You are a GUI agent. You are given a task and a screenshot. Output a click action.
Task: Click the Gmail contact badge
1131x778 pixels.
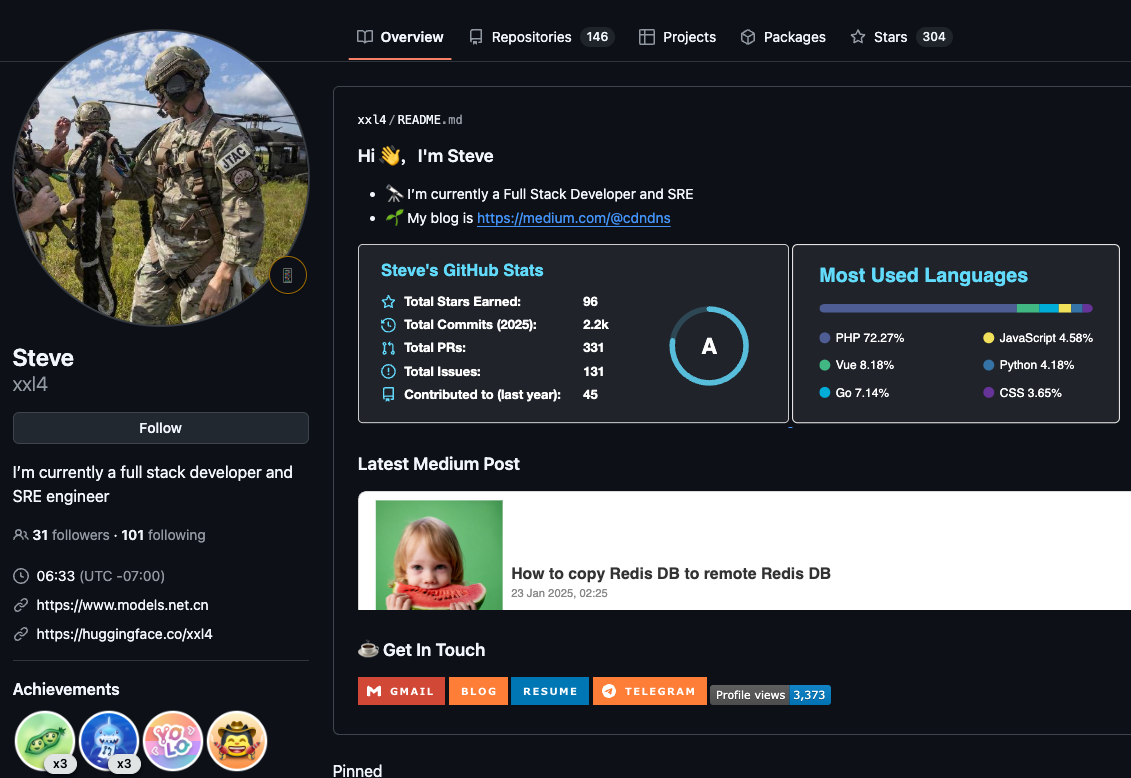tap(401, 691)
